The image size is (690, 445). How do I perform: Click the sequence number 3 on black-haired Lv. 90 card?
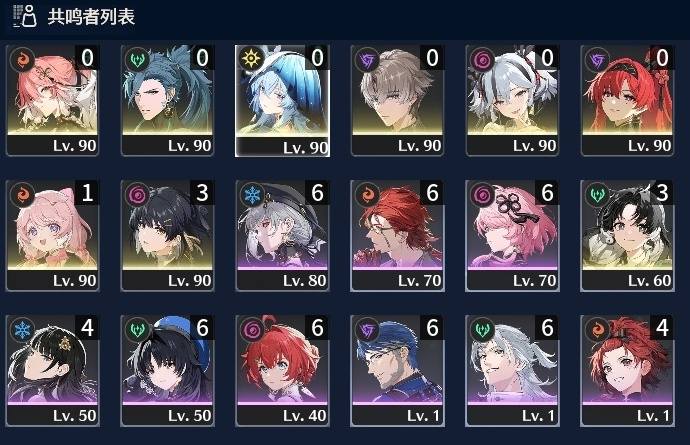tap(202, 192)
